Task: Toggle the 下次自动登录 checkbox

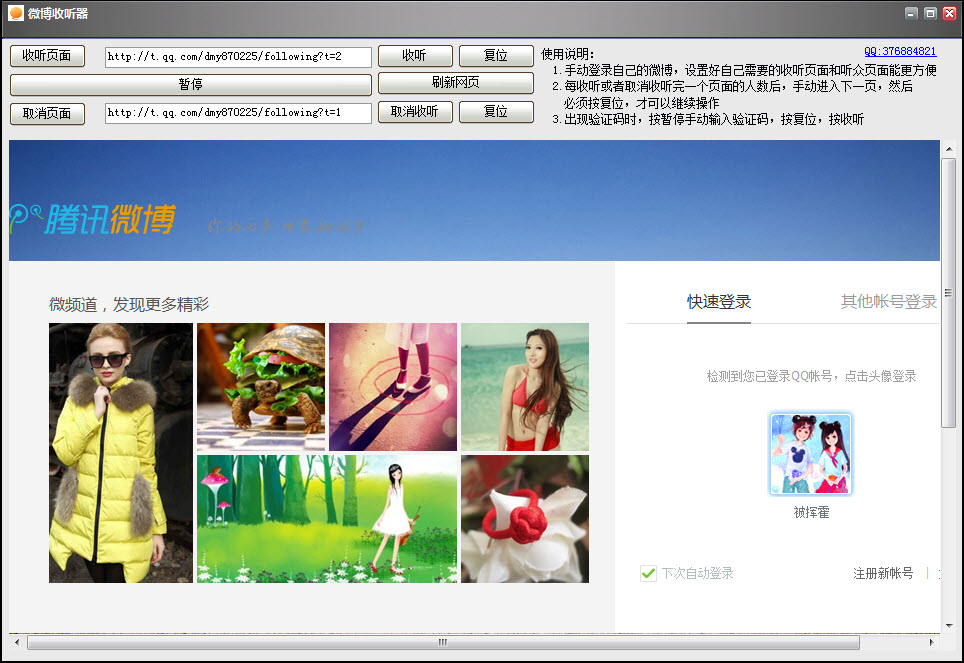Action: [x=648, y=574]
